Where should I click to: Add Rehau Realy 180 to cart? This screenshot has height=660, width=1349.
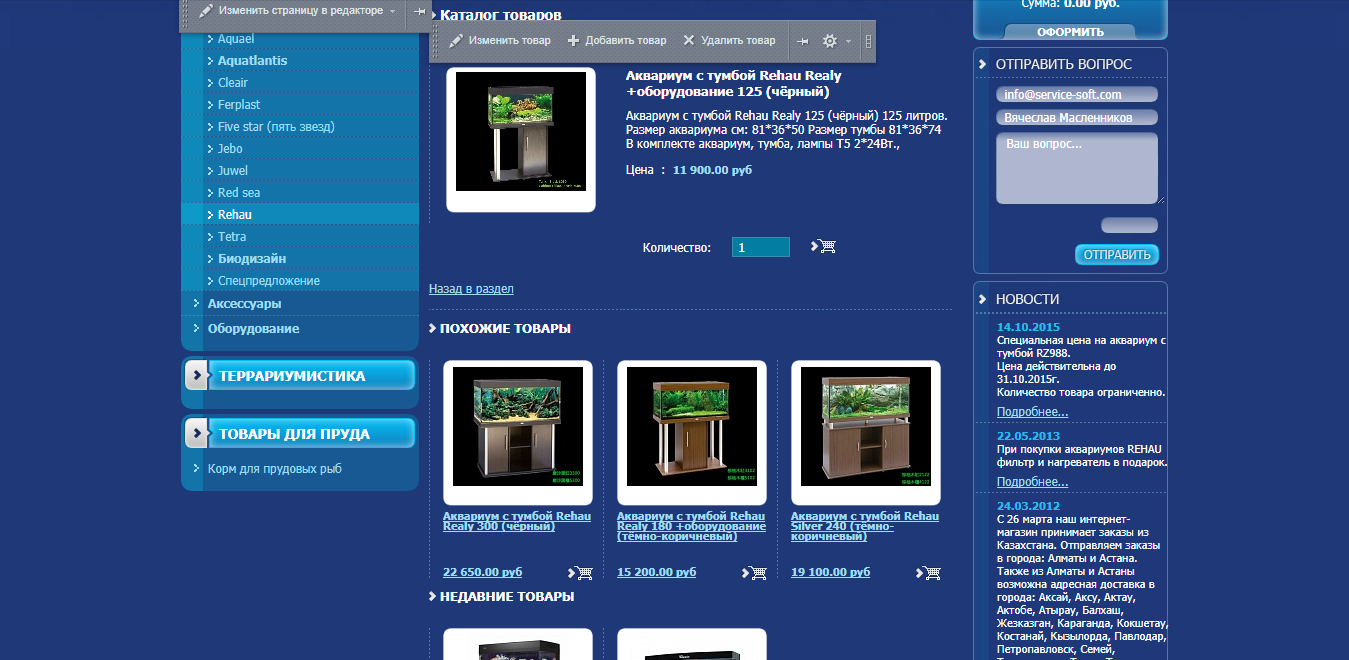754,573
